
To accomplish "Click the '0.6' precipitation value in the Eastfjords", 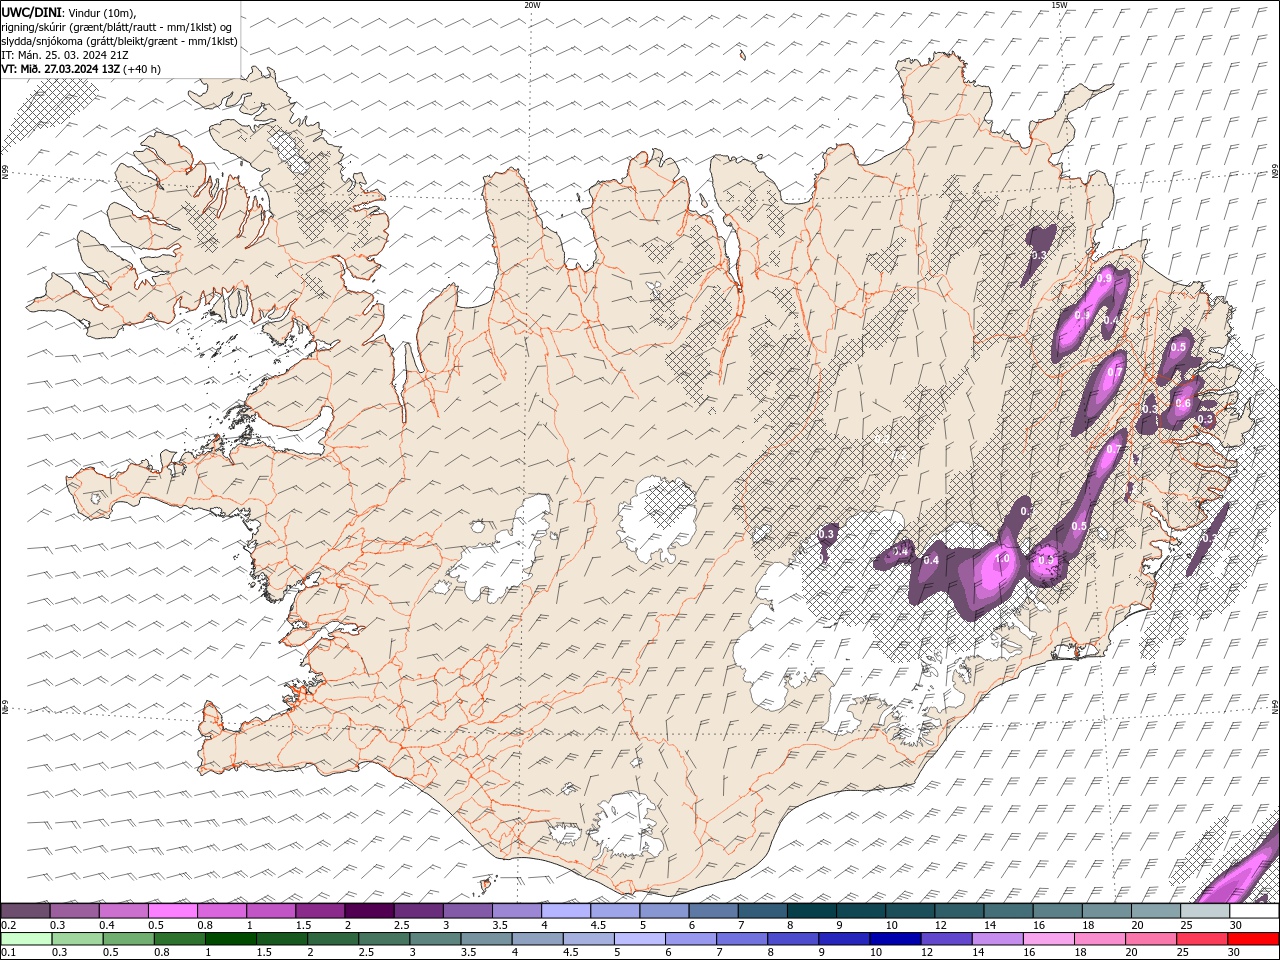I will pos(1183,404).
